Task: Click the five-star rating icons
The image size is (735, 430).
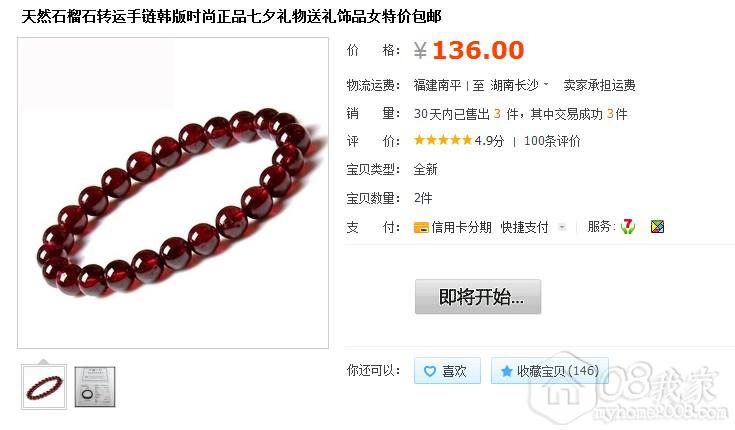Action: [x=443, y=140]
